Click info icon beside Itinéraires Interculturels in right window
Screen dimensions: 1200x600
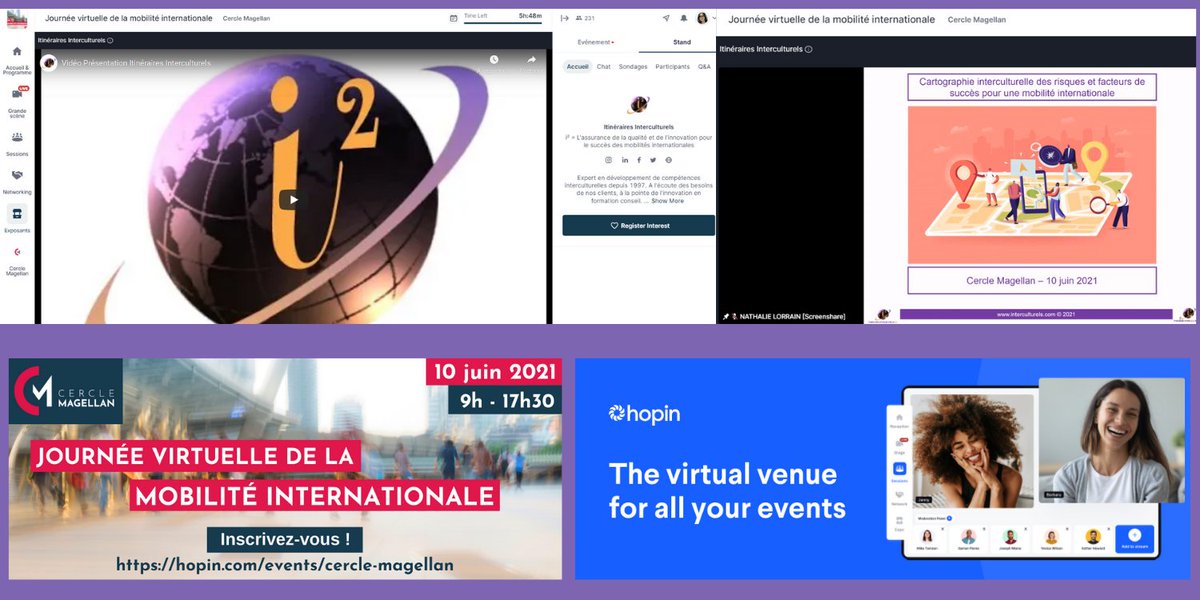[x=808, y=48]
